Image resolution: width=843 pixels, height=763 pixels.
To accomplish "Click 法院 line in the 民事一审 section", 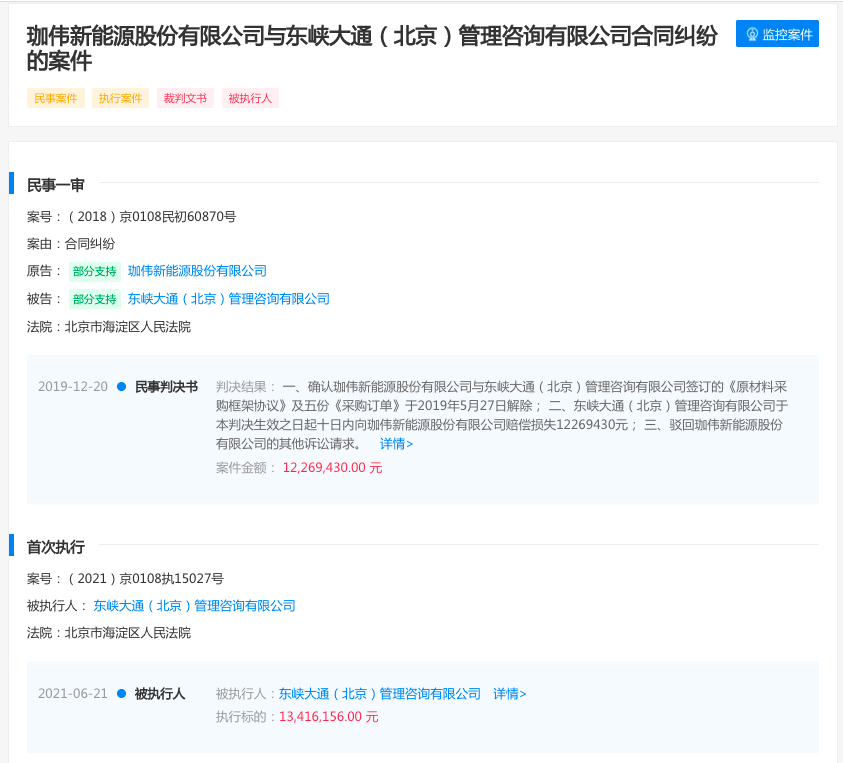I will point(109,327).
